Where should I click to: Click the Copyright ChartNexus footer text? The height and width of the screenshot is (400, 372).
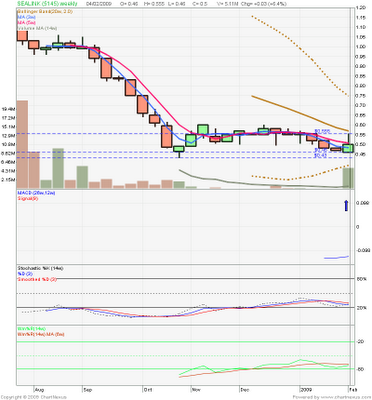click(x=35, y=397)
